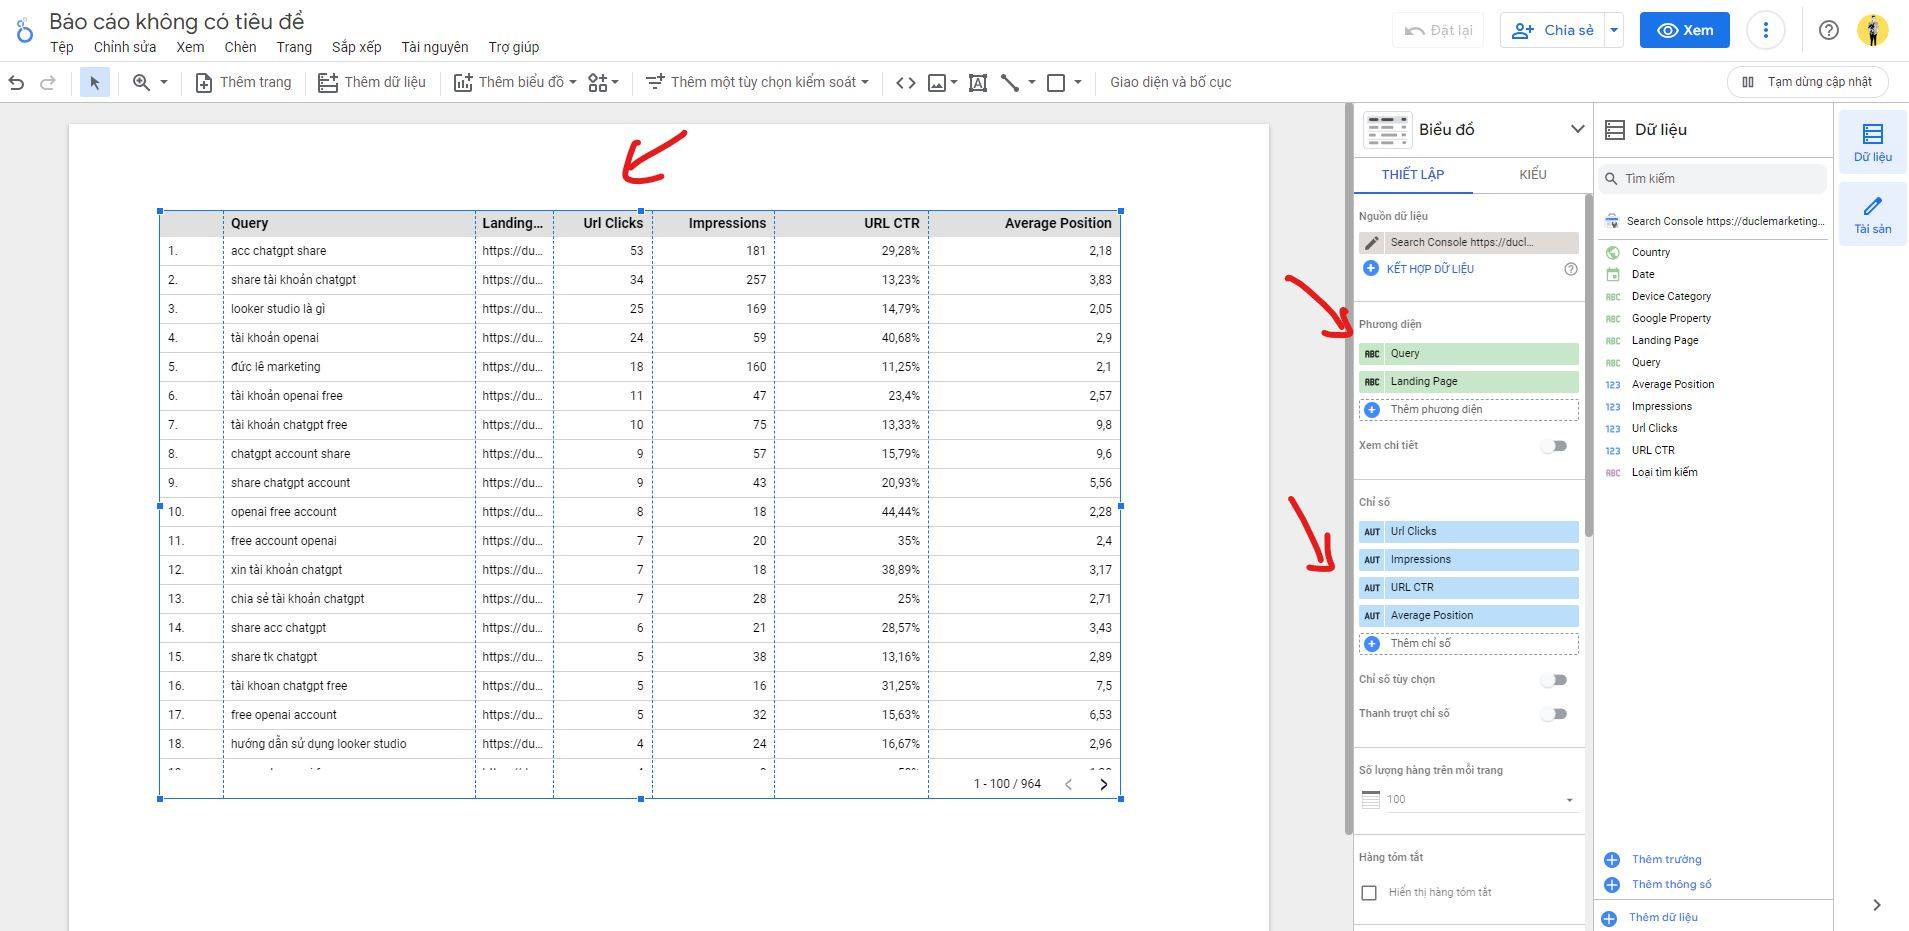Click pencil icon to edit Search Console source
Screen dimensions: 1909x931
(1372, 242)
